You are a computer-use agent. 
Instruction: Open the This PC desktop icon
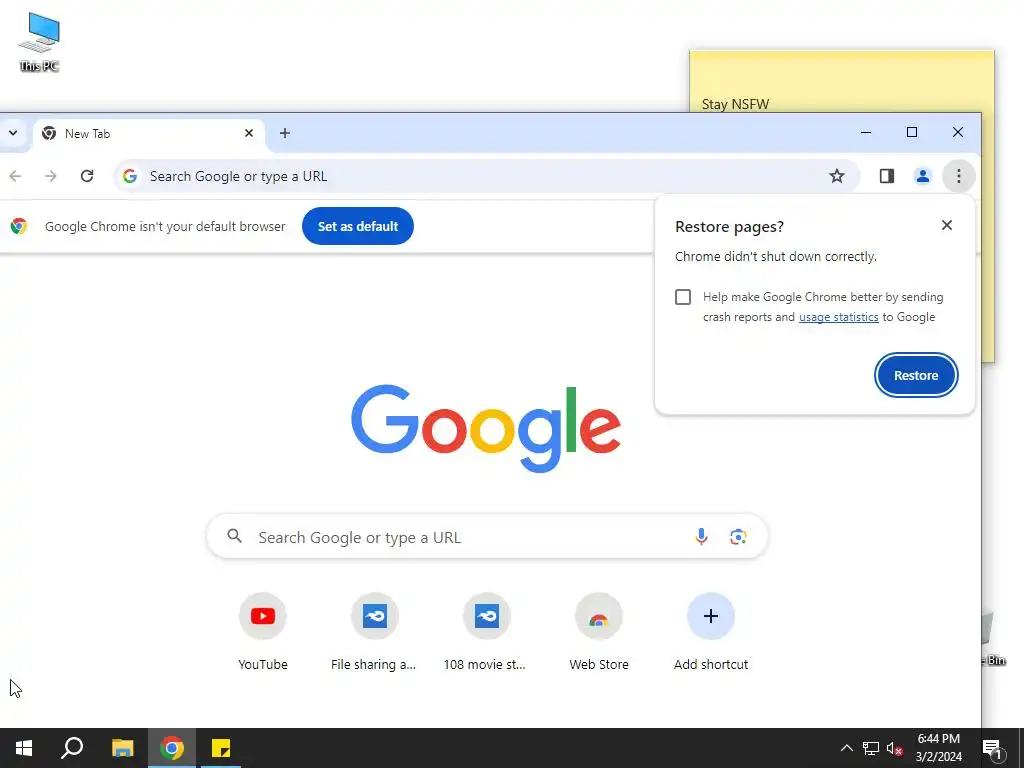coord(39,42)
